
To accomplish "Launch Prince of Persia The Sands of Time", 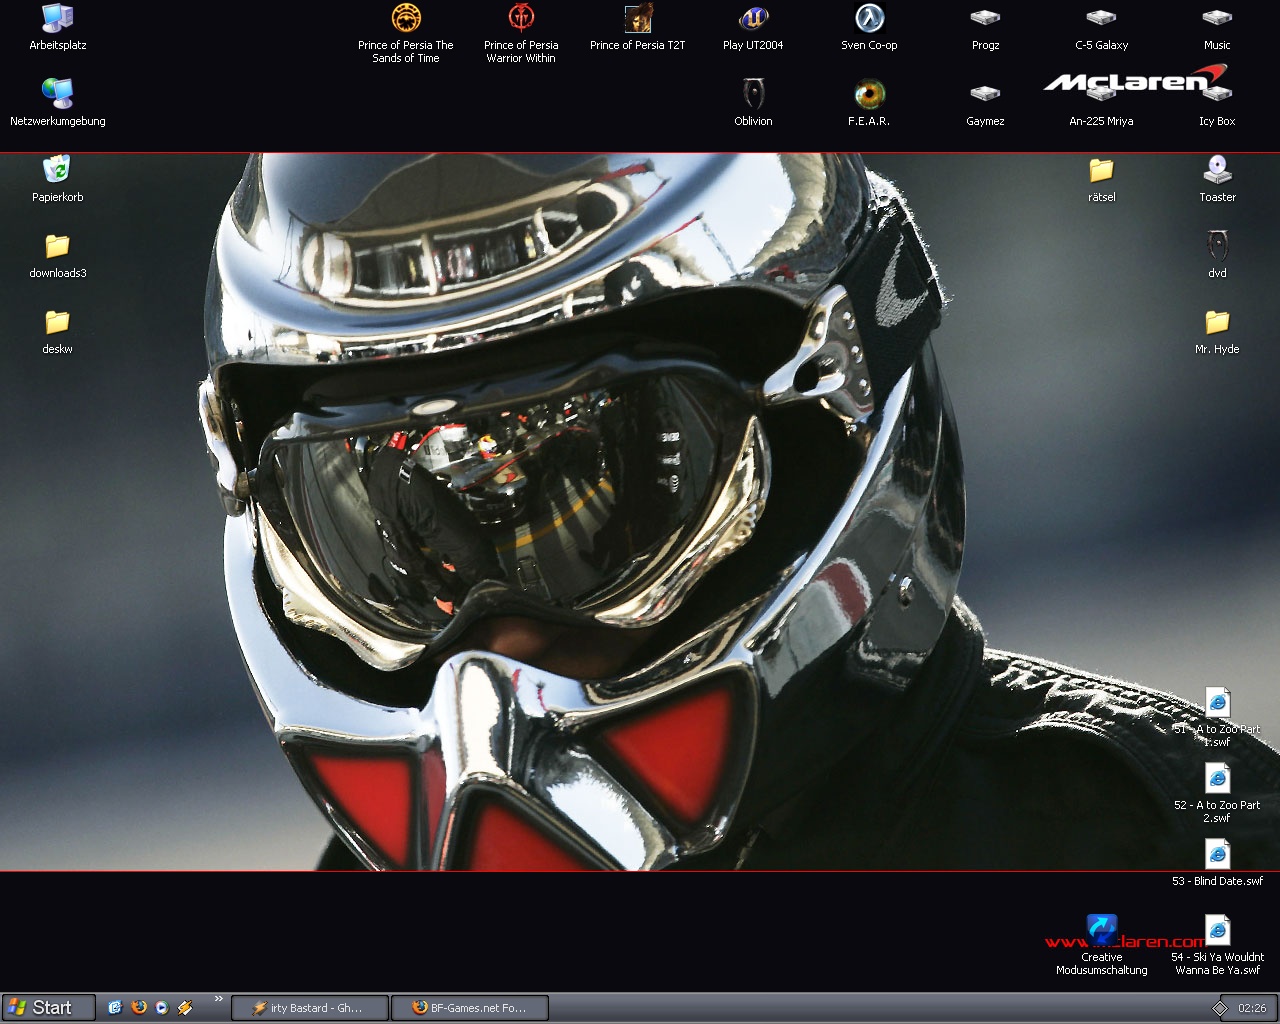I will (x=406, y=33).
